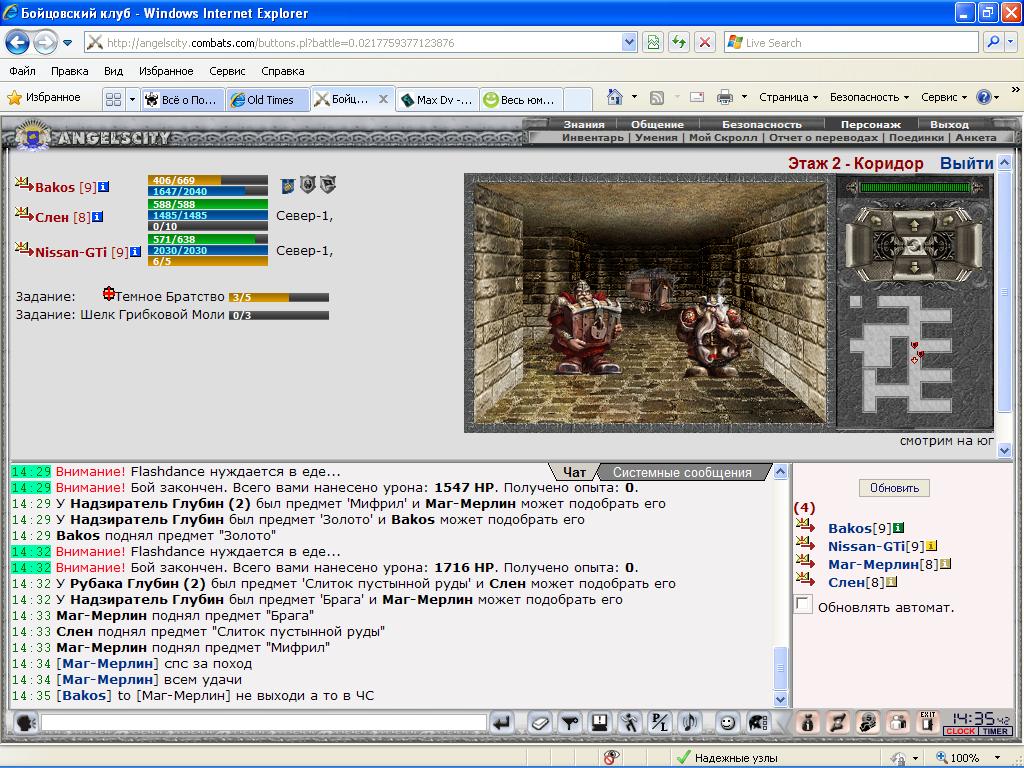Click the helmet head icon in chat toolbar
Image resolution: width=1024 pixels, height=768 pixels.
pos(758,723)
